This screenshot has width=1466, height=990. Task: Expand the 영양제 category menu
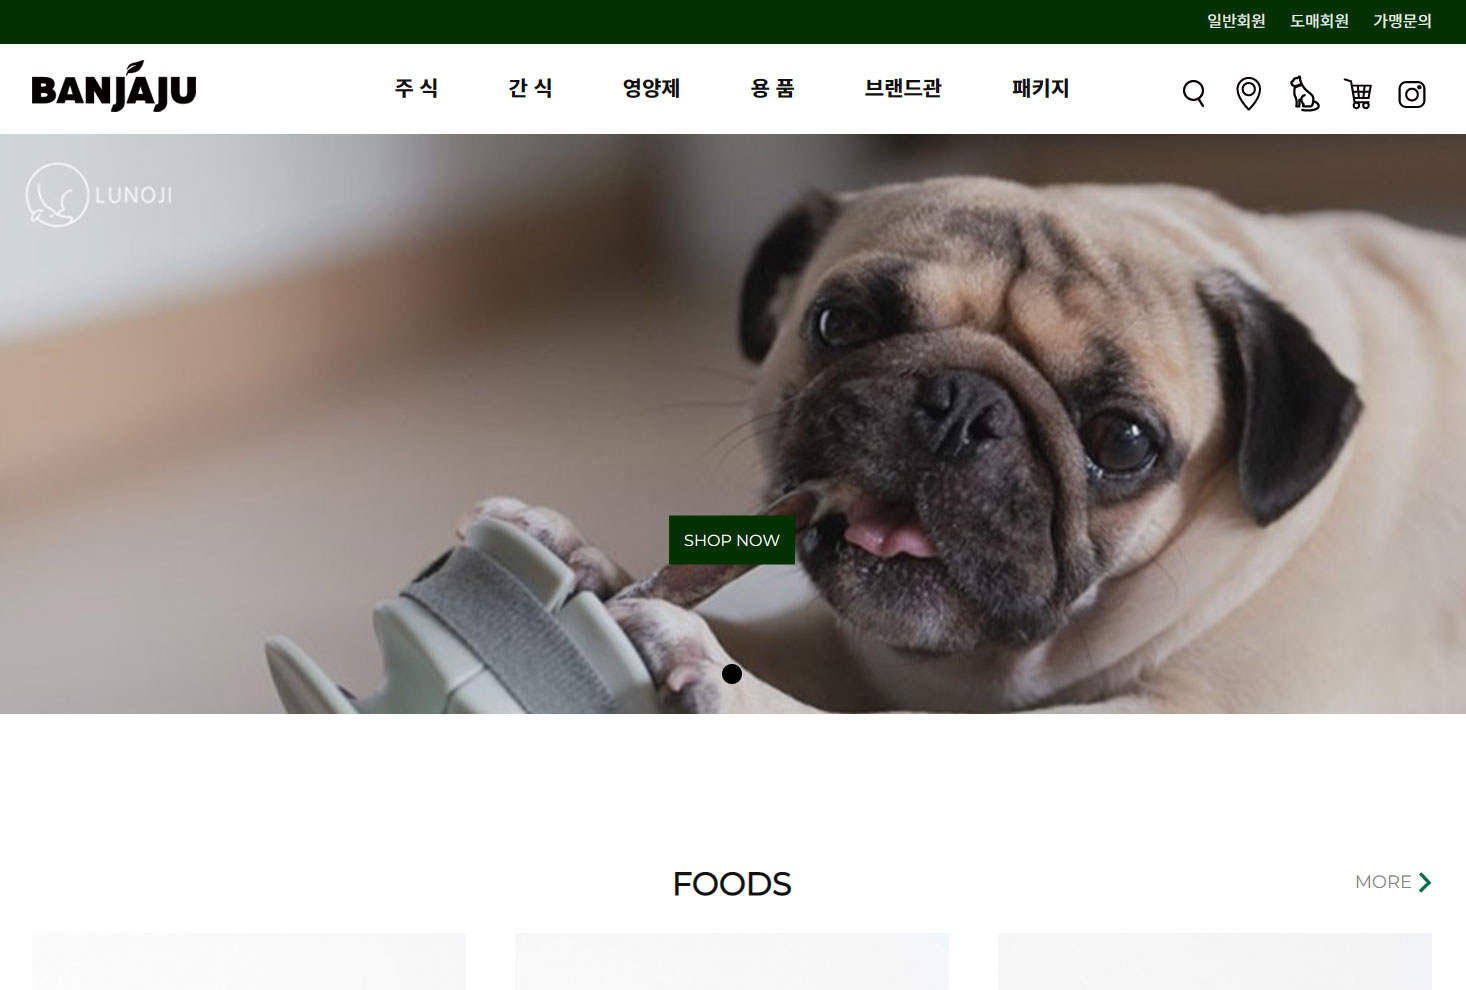651,88
